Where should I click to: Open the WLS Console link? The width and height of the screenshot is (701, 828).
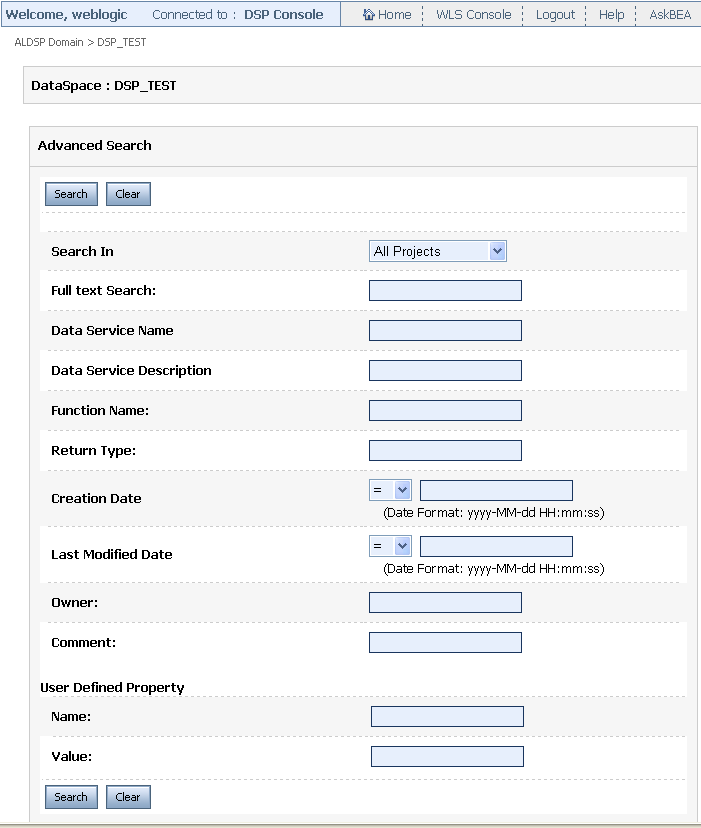coord(473,15)
